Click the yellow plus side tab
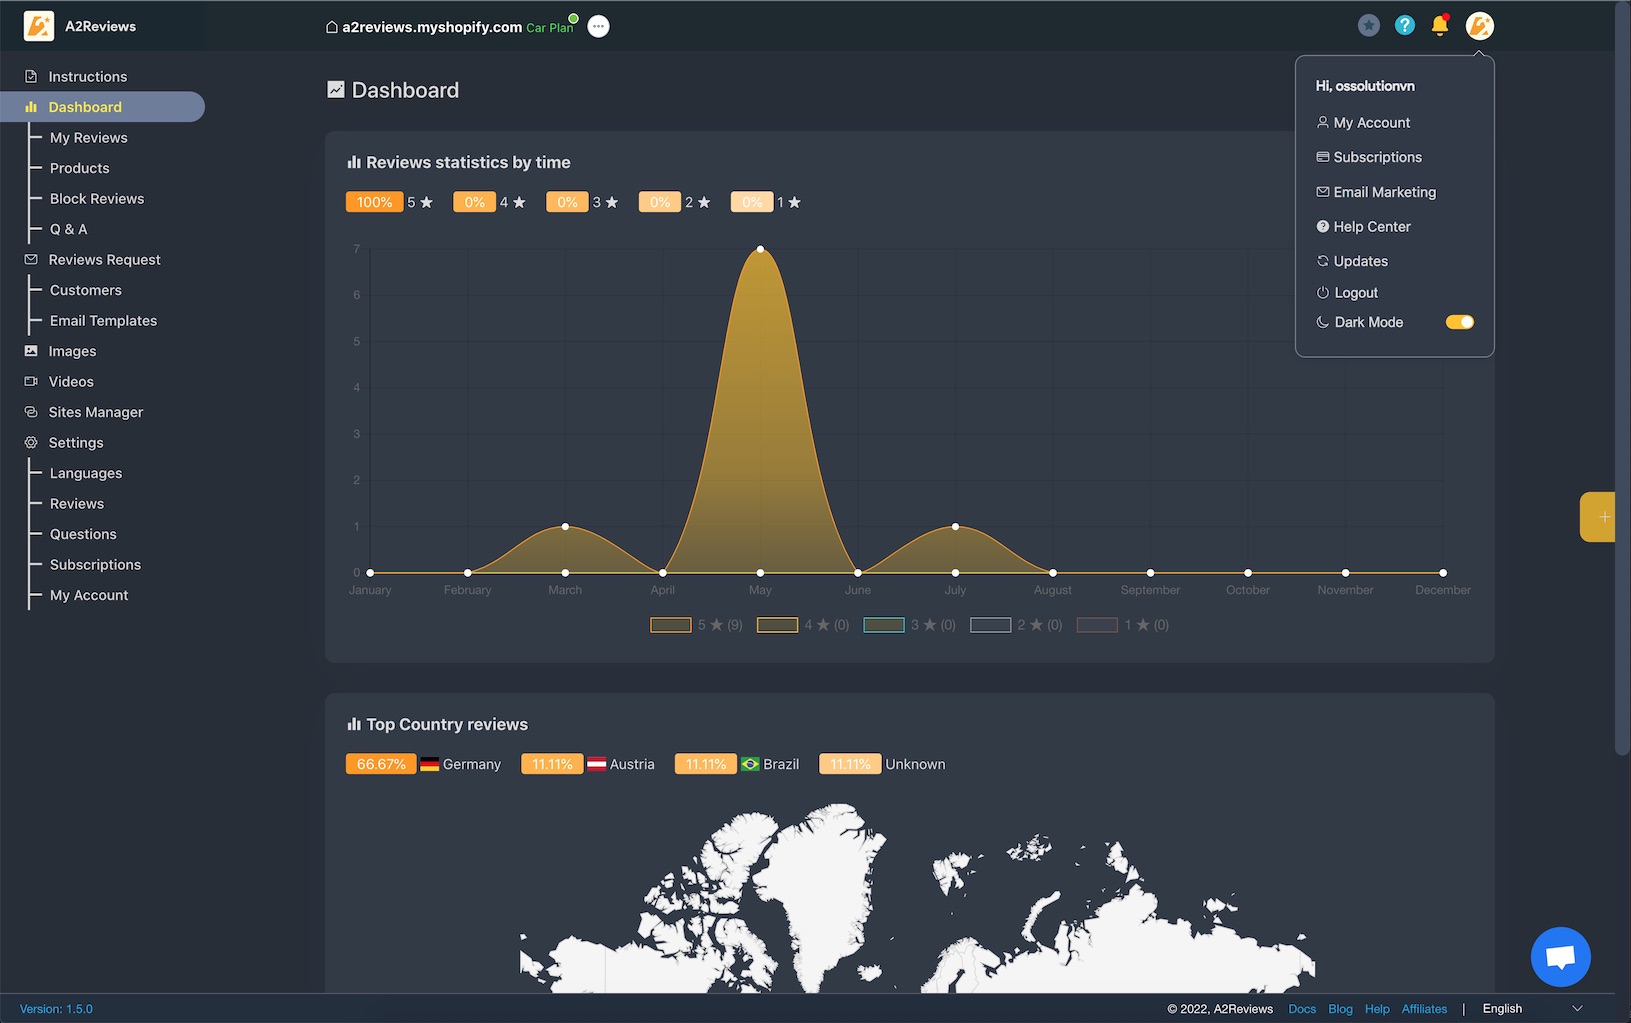 (1601, 517)
